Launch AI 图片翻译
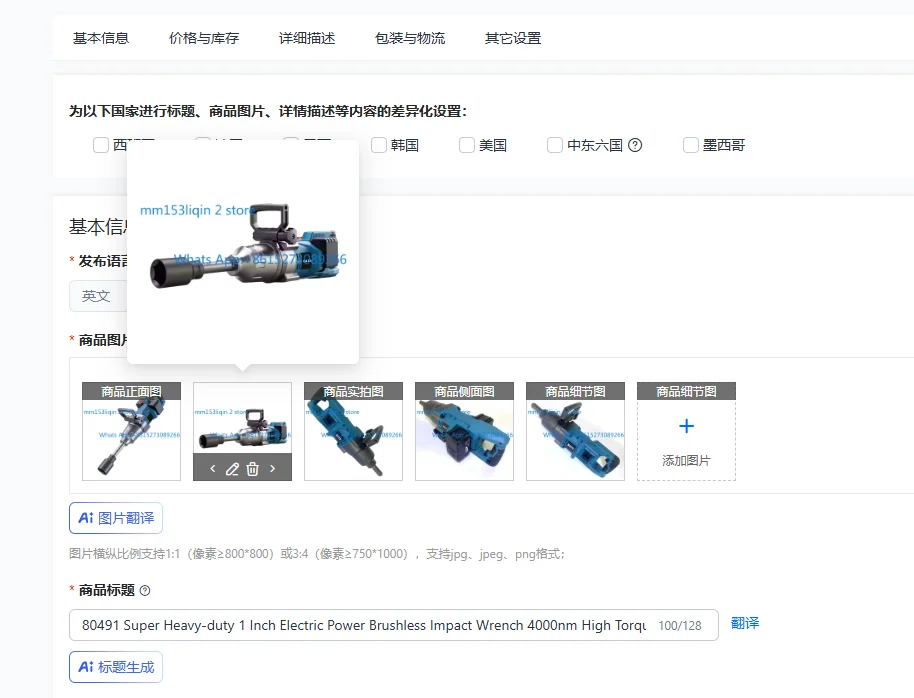This screenshot has height=698, width=914. (x=116, y=518)
